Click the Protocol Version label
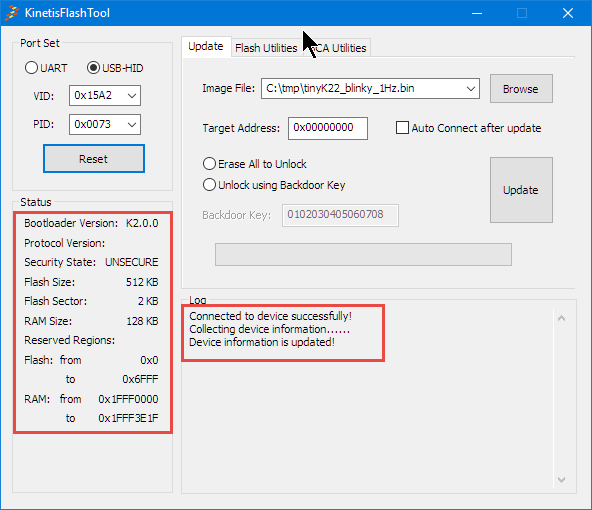The height and width of the screenshot is (510, 592). [65, 243]
